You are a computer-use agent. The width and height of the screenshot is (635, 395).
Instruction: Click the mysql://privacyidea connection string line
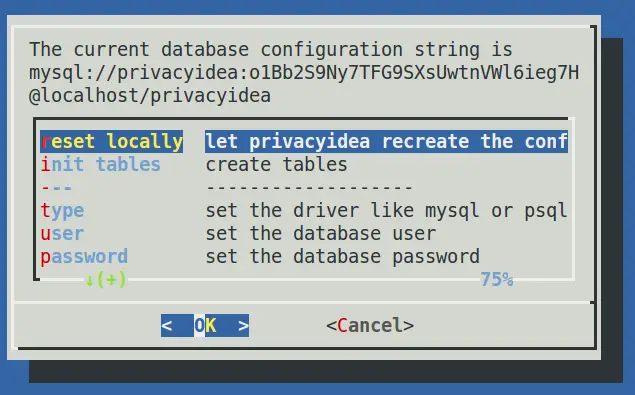(x=304, y=73)
